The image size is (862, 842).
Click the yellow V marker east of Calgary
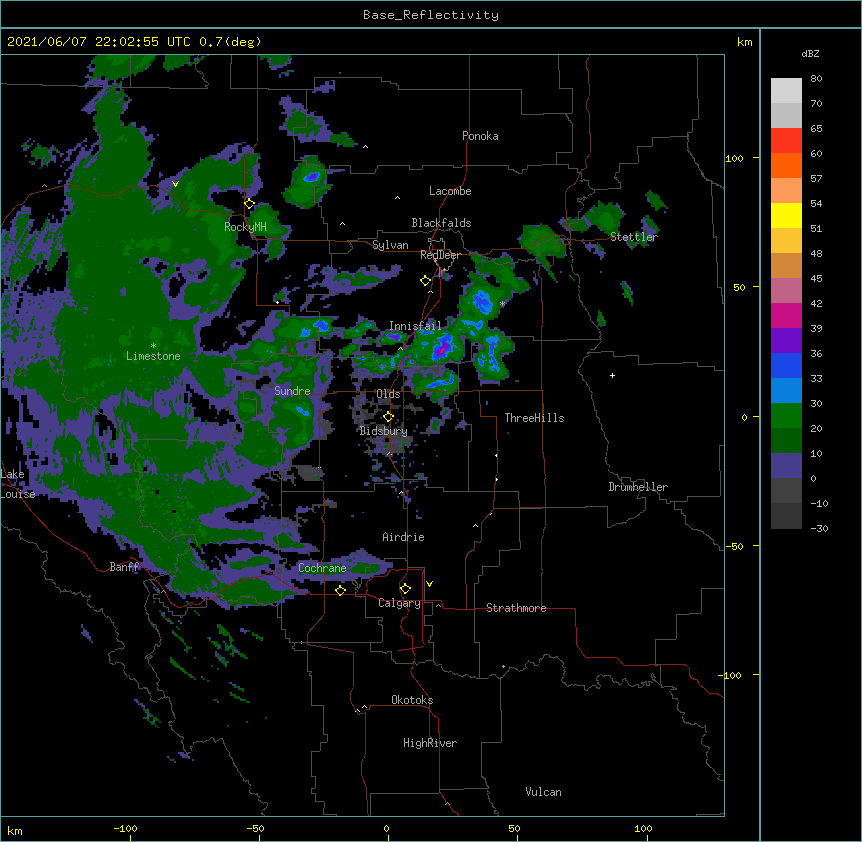click(x=429, y=584)
